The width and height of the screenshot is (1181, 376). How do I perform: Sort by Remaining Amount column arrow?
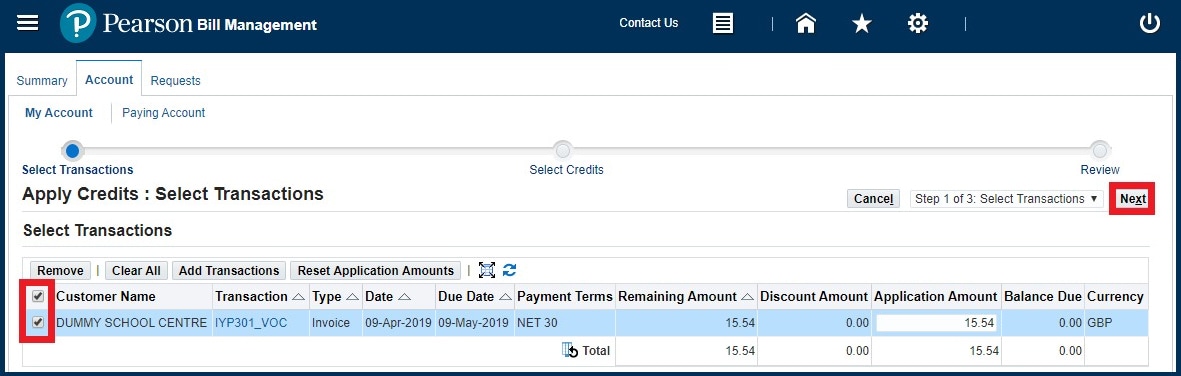pyautogui.click(x=747, y=297)
